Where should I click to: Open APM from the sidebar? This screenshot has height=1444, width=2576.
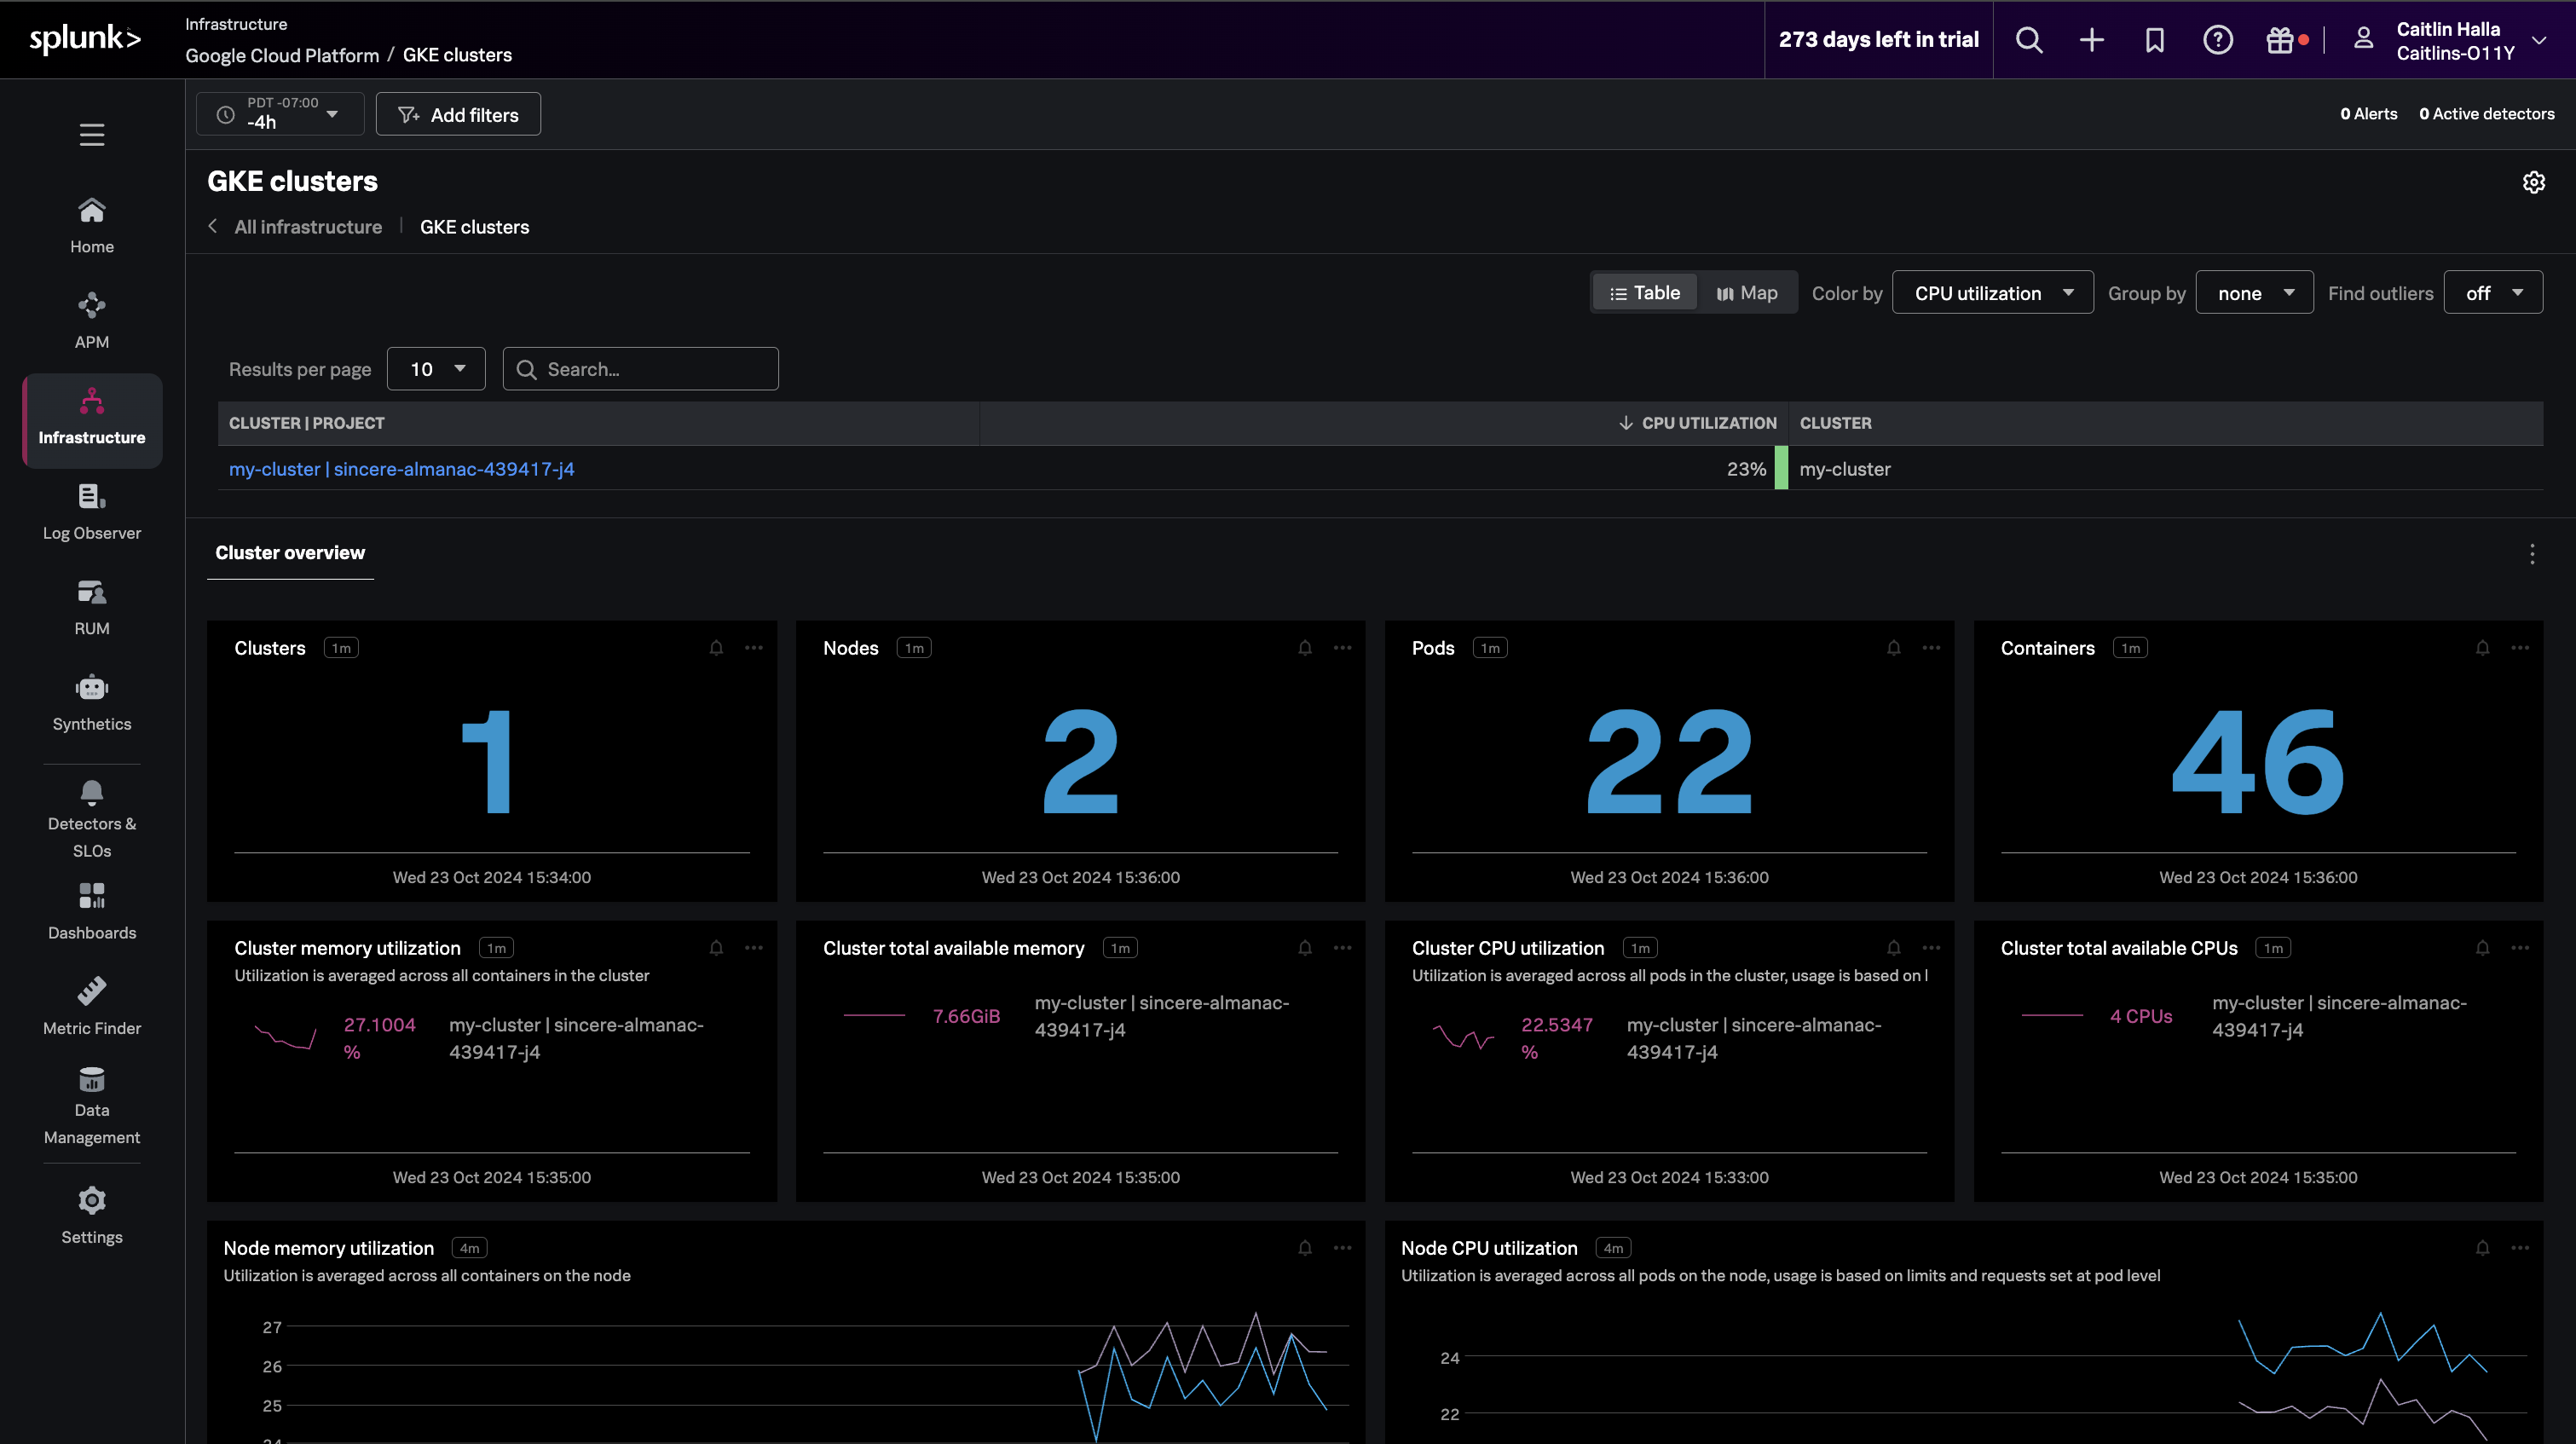[92, 321]
